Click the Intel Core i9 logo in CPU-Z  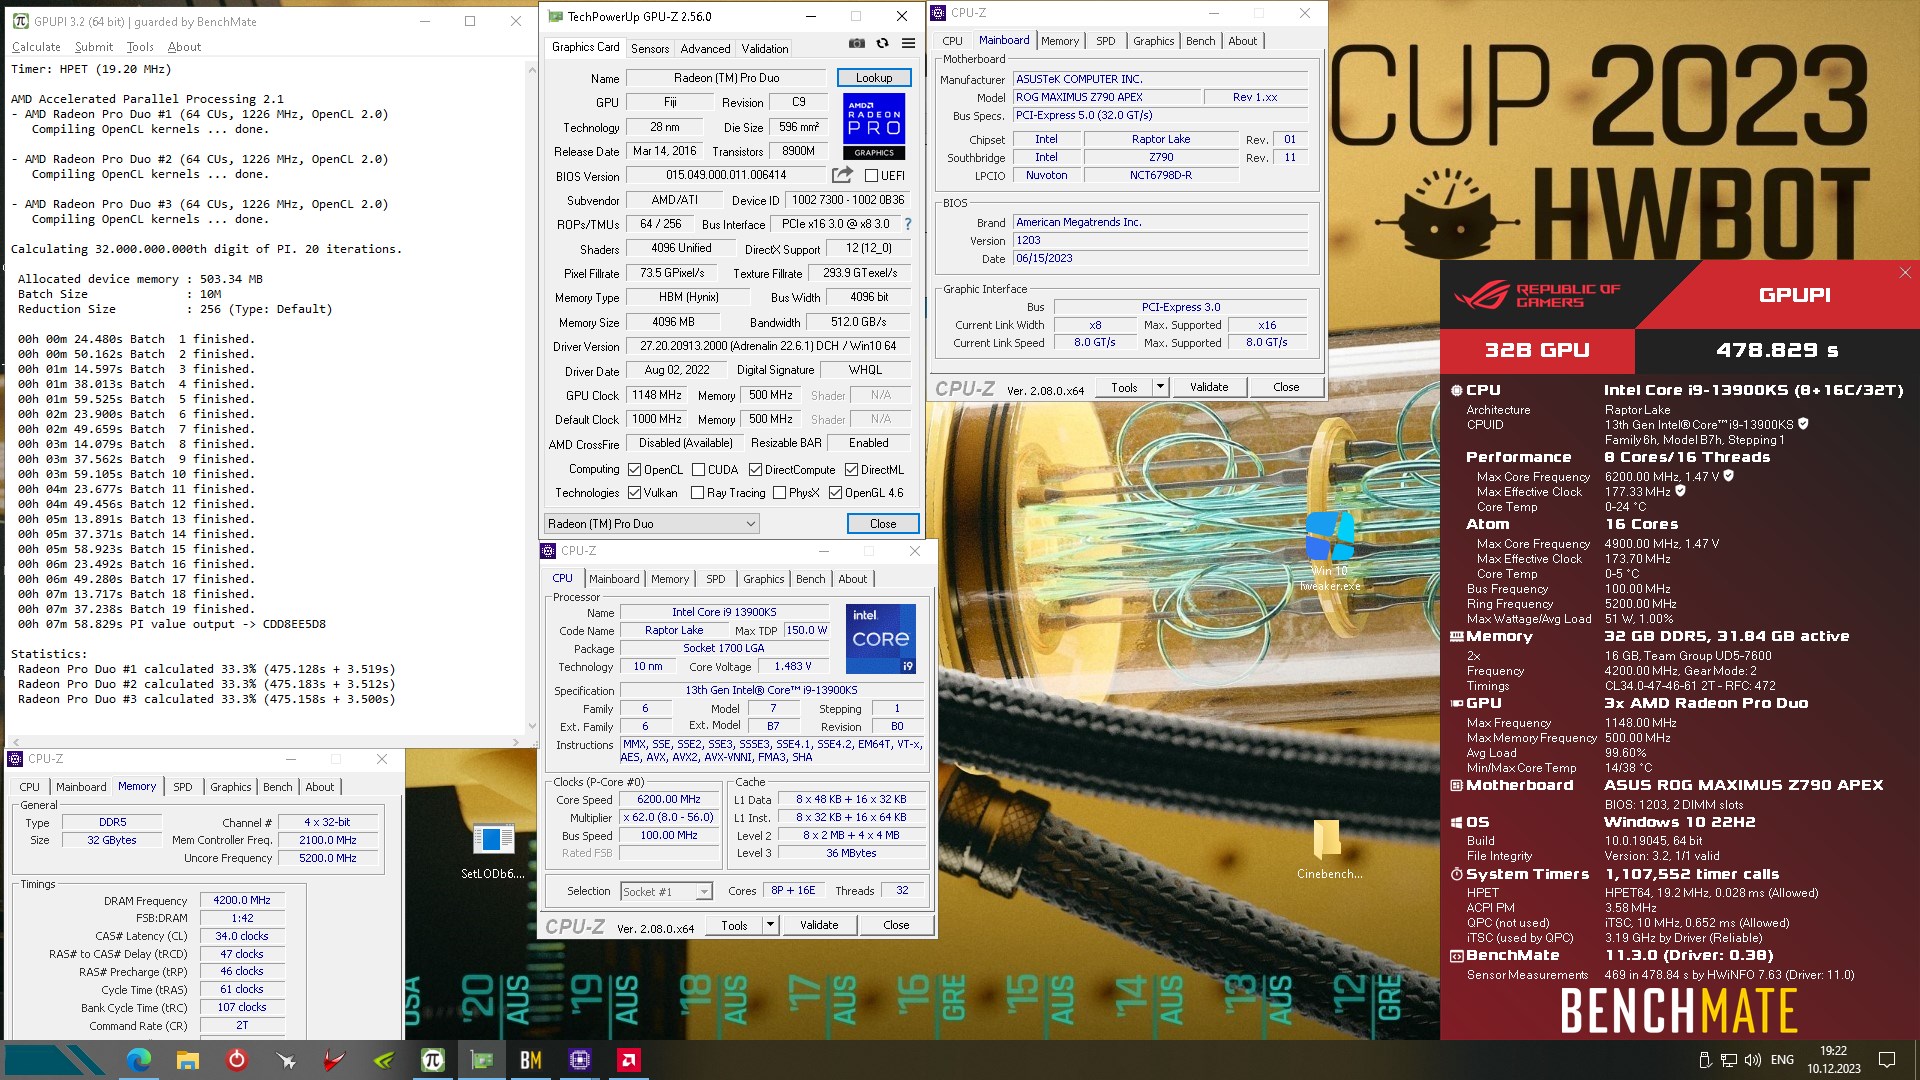(880, 638)
